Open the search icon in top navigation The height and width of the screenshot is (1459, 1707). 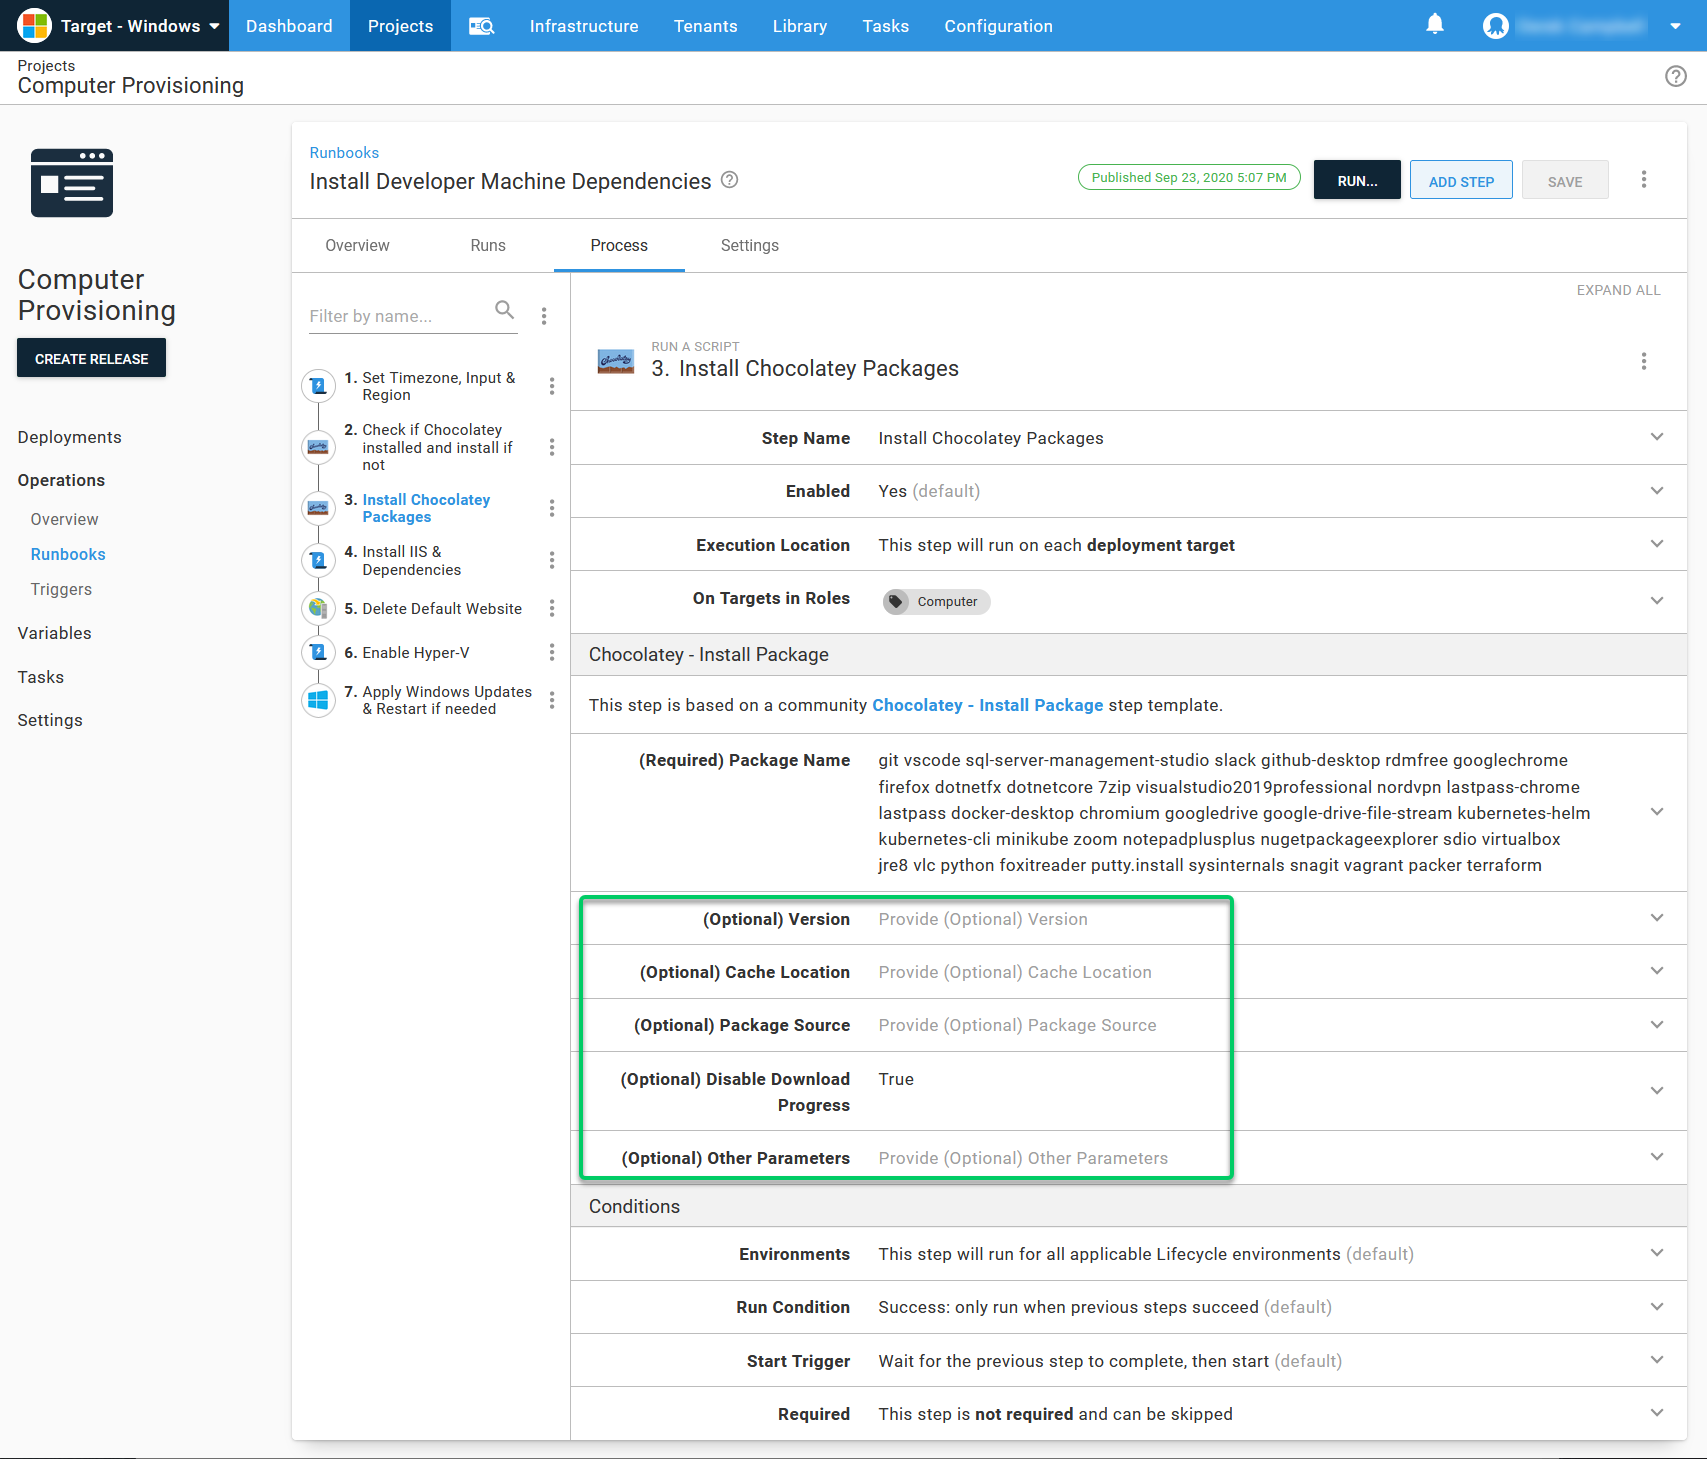[482, 26]
